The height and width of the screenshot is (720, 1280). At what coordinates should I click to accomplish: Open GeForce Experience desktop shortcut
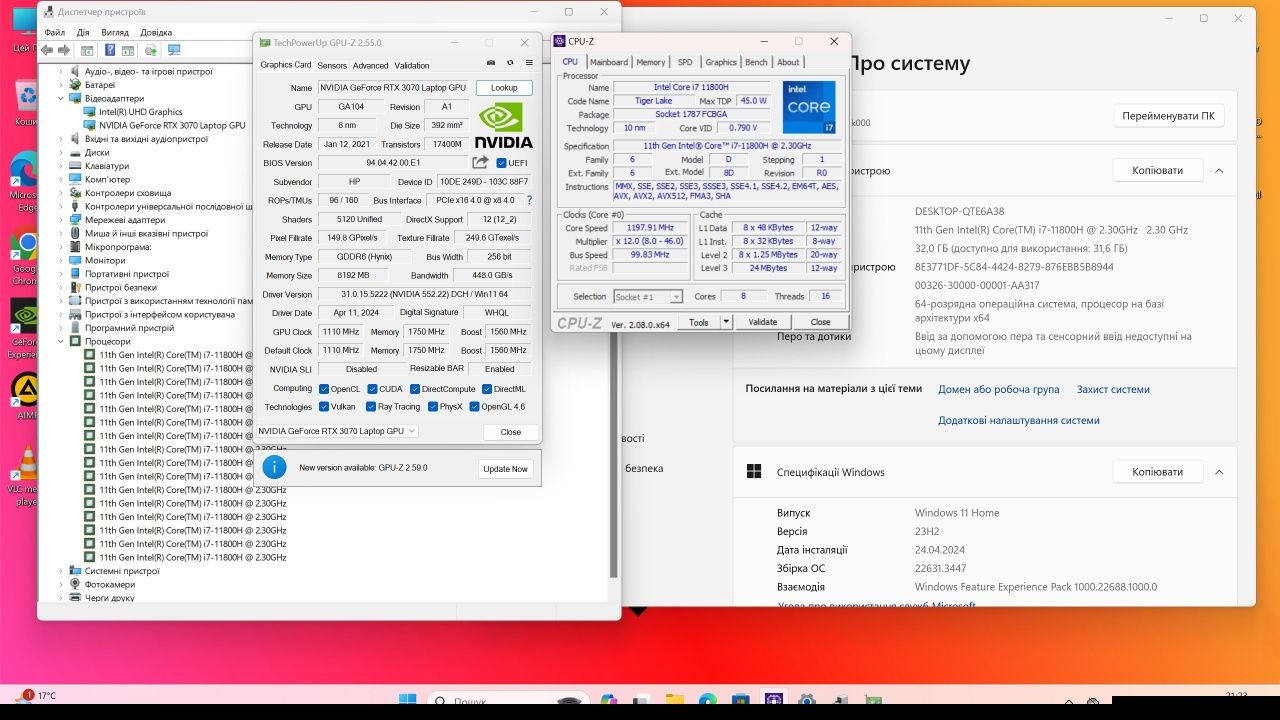(x=24, y=330)
